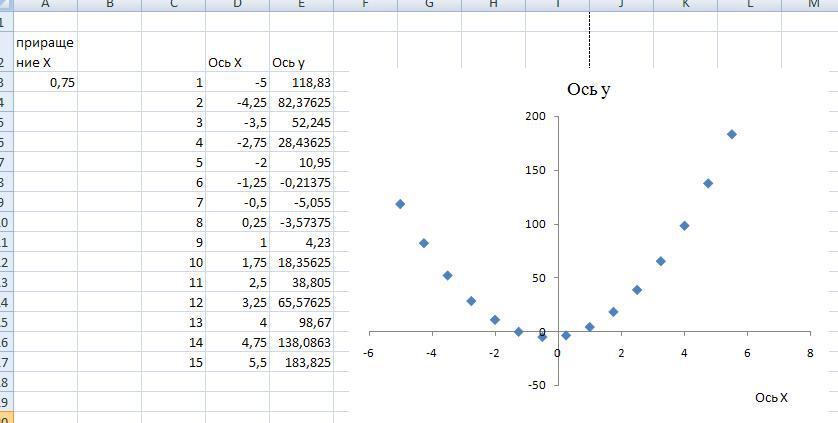Select X value cell -1,25
The width and height of the screenshot is (838, 423).
click(237, 182)
